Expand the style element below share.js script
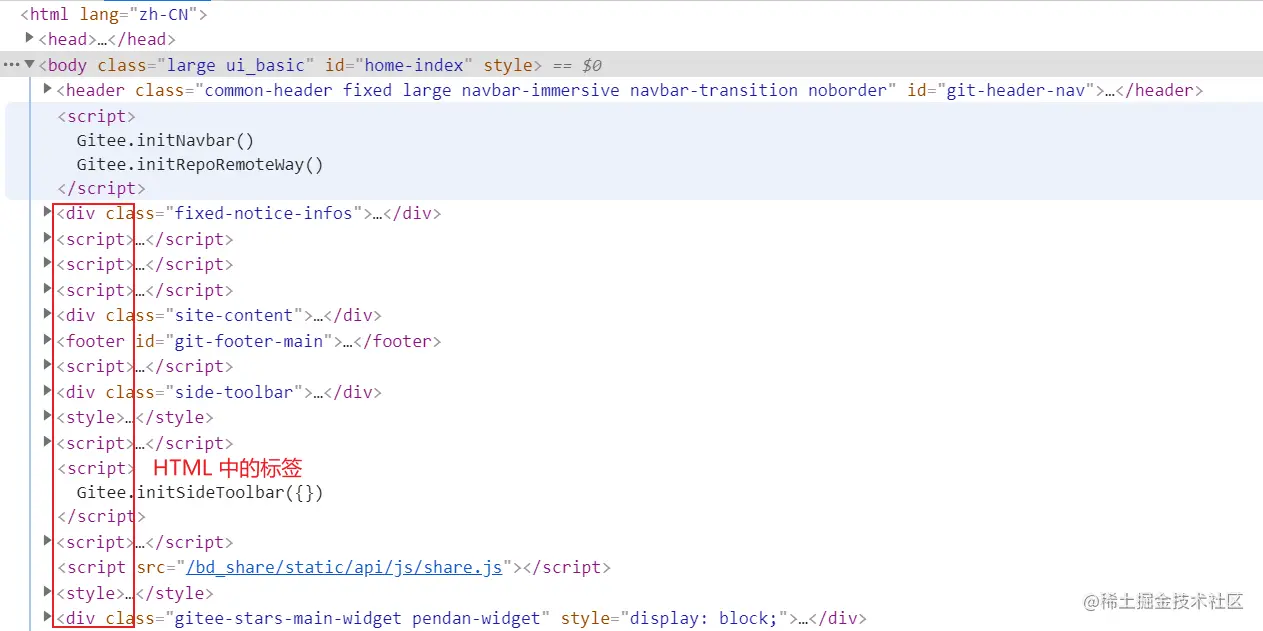The width and height of the screenshot is (1263, 631). click(x=47, y=592)
